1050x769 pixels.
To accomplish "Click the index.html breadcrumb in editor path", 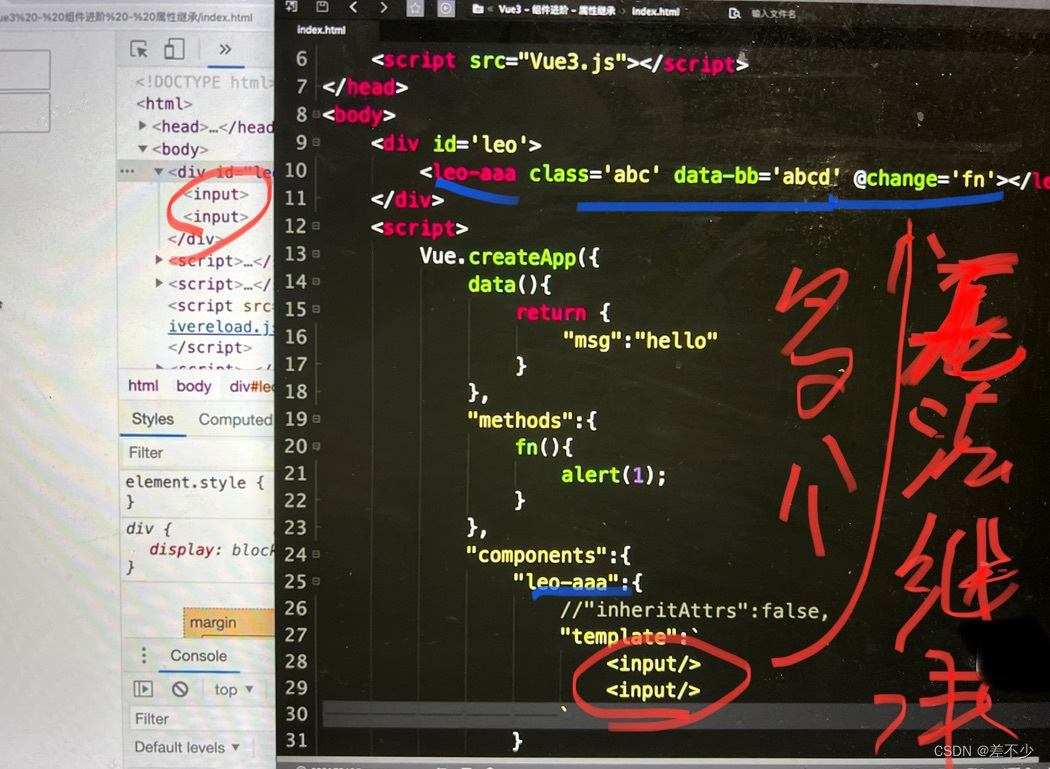I will pos(655,11).
